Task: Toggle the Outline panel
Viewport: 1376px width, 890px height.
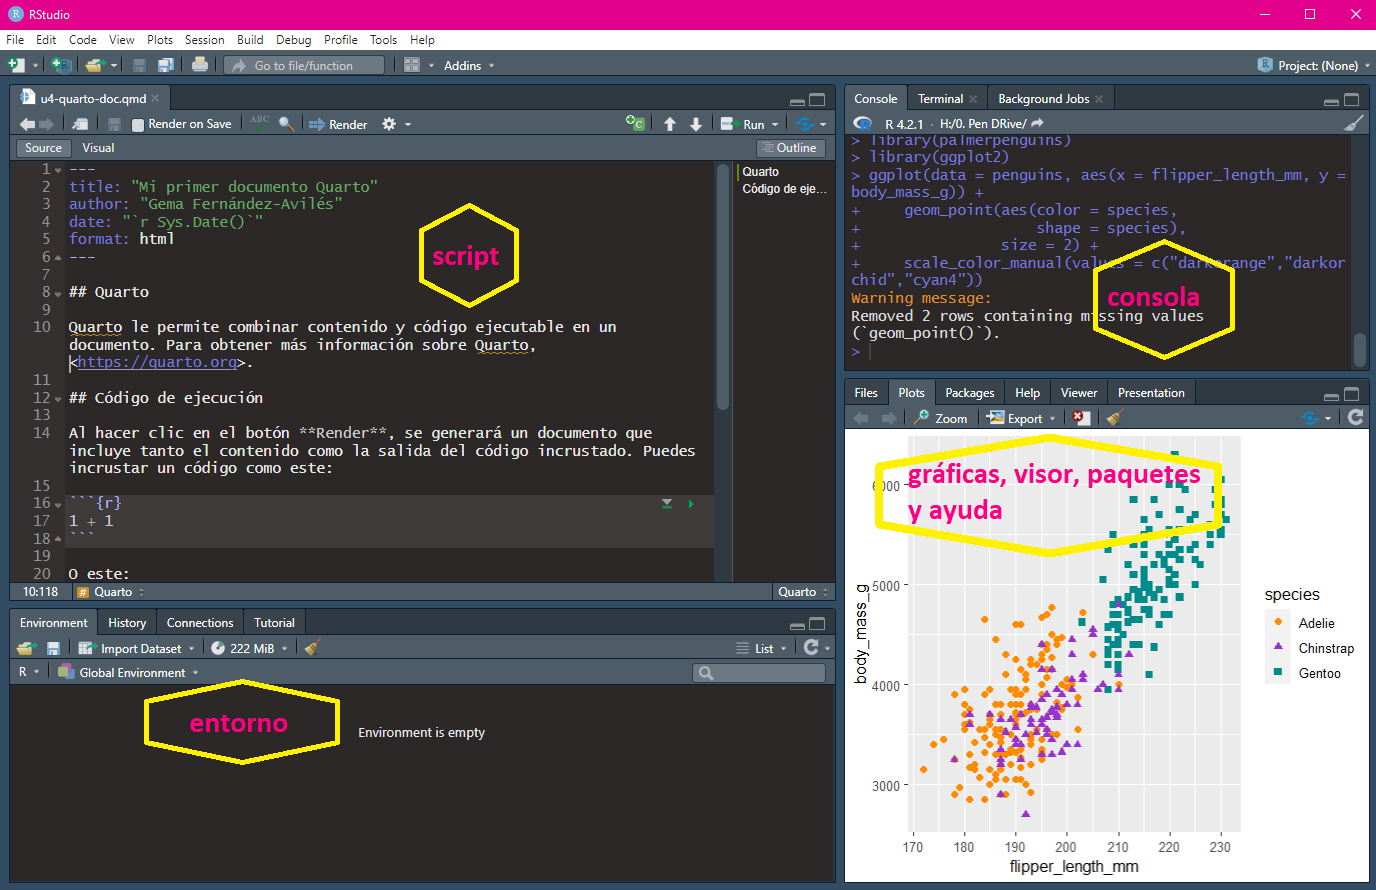Action: pyautogui.click(x=788, y=148)
